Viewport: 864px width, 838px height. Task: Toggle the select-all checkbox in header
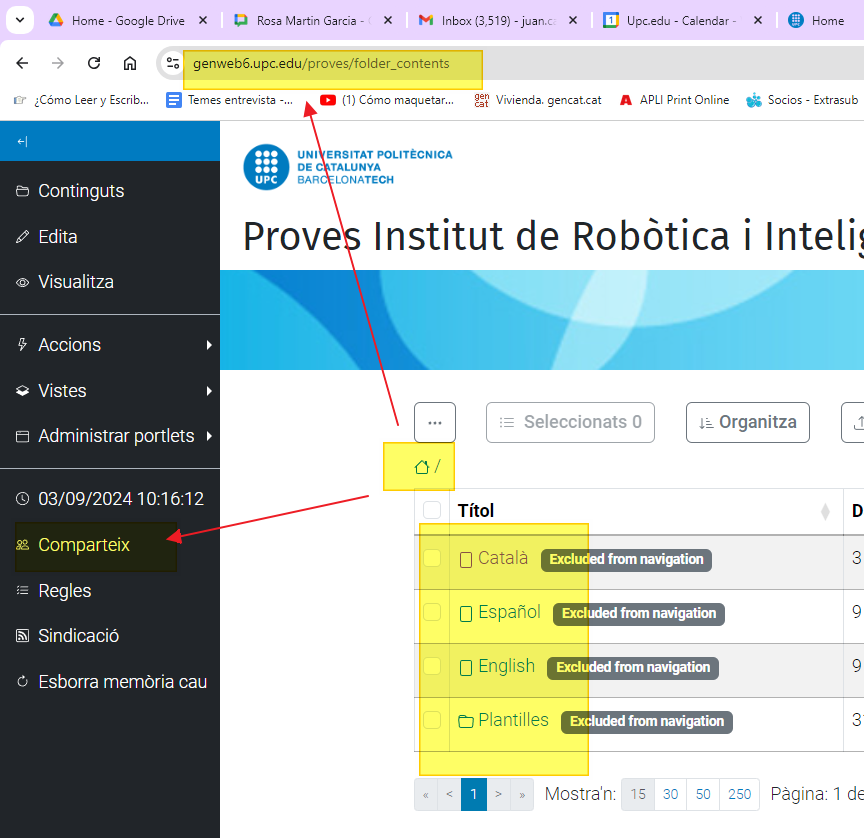click(x=432, y=510)
